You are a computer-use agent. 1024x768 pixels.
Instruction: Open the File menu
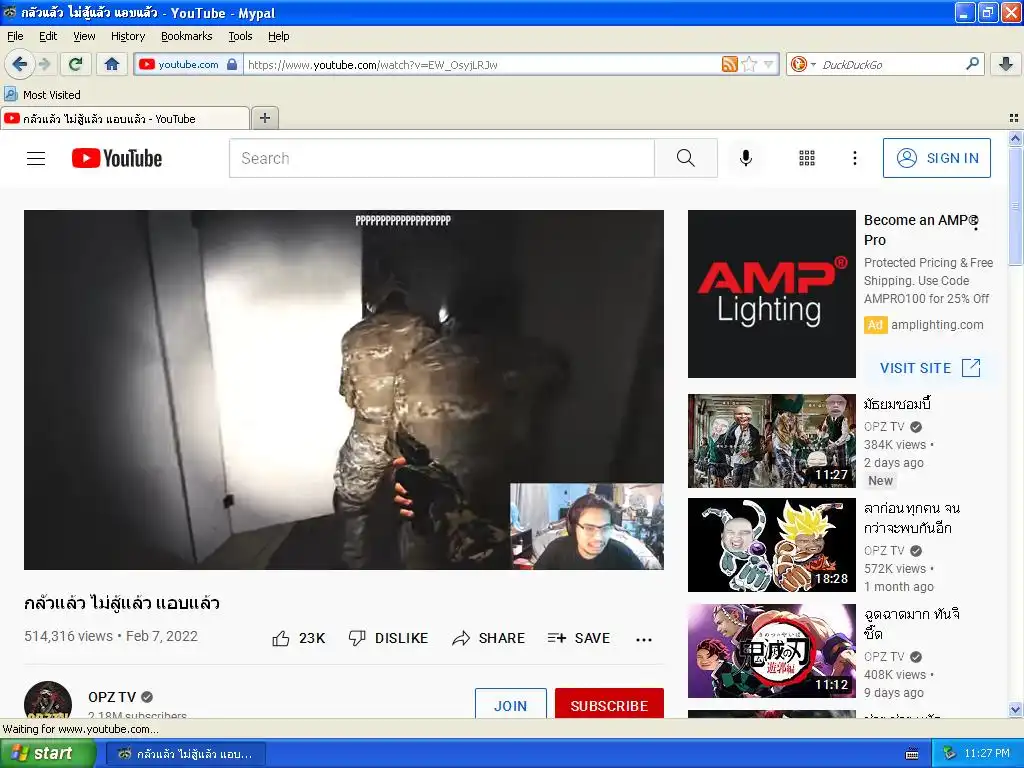click(14, 36)
